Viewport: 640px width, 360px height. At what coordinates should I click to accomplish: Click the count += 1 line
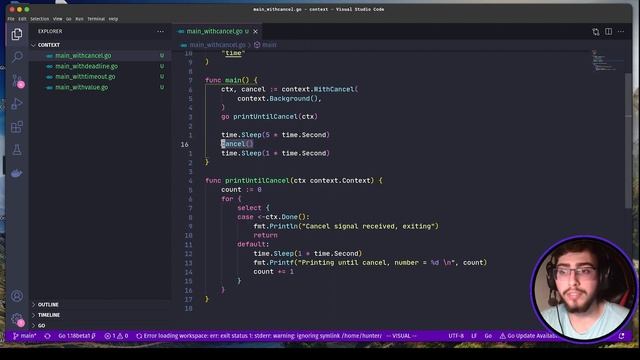[x=273, y=271]
